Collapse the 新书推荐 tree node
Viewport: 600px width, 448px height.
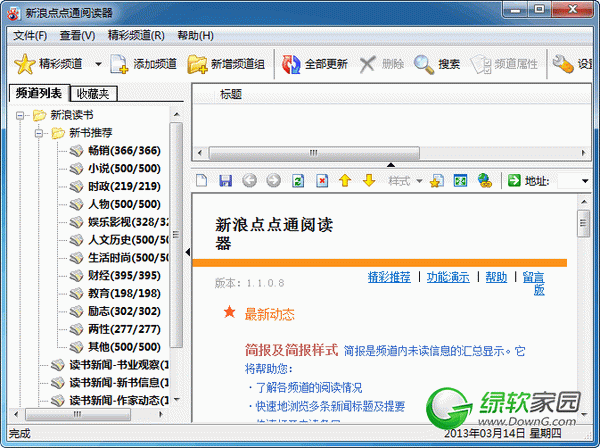pos(39,133)
